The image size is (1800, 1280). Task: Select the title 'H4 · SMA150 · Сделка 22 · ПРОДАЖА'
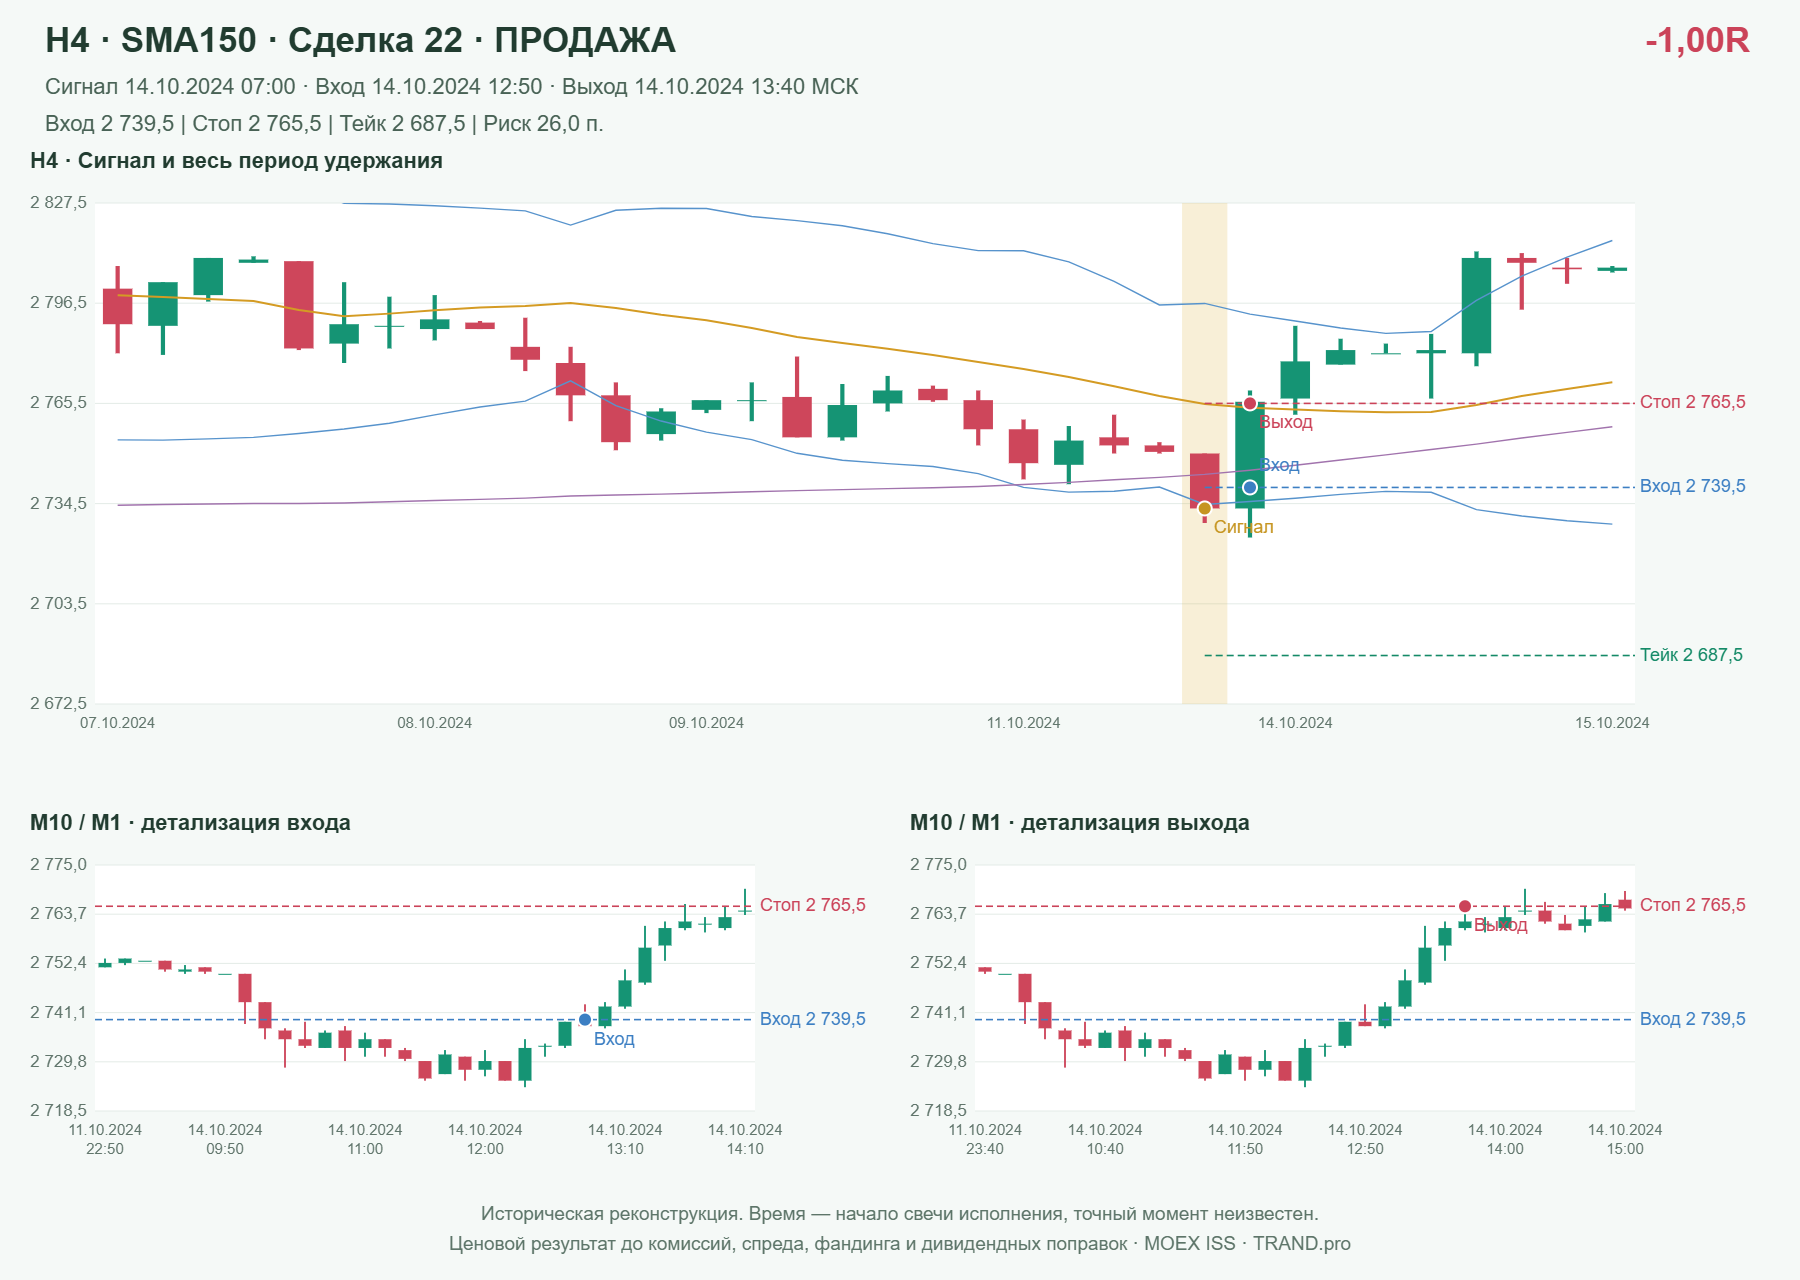point(360,40)
